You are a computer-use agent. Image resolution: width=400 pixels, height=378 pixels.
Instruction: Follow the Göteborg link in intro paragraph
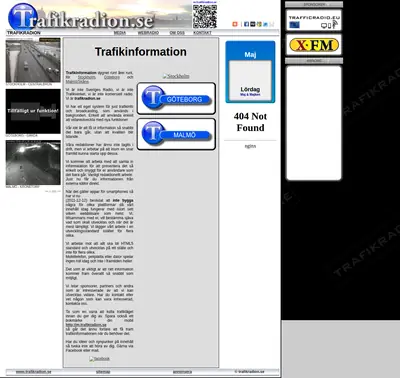pyautogui.click(x=112, y=77)
